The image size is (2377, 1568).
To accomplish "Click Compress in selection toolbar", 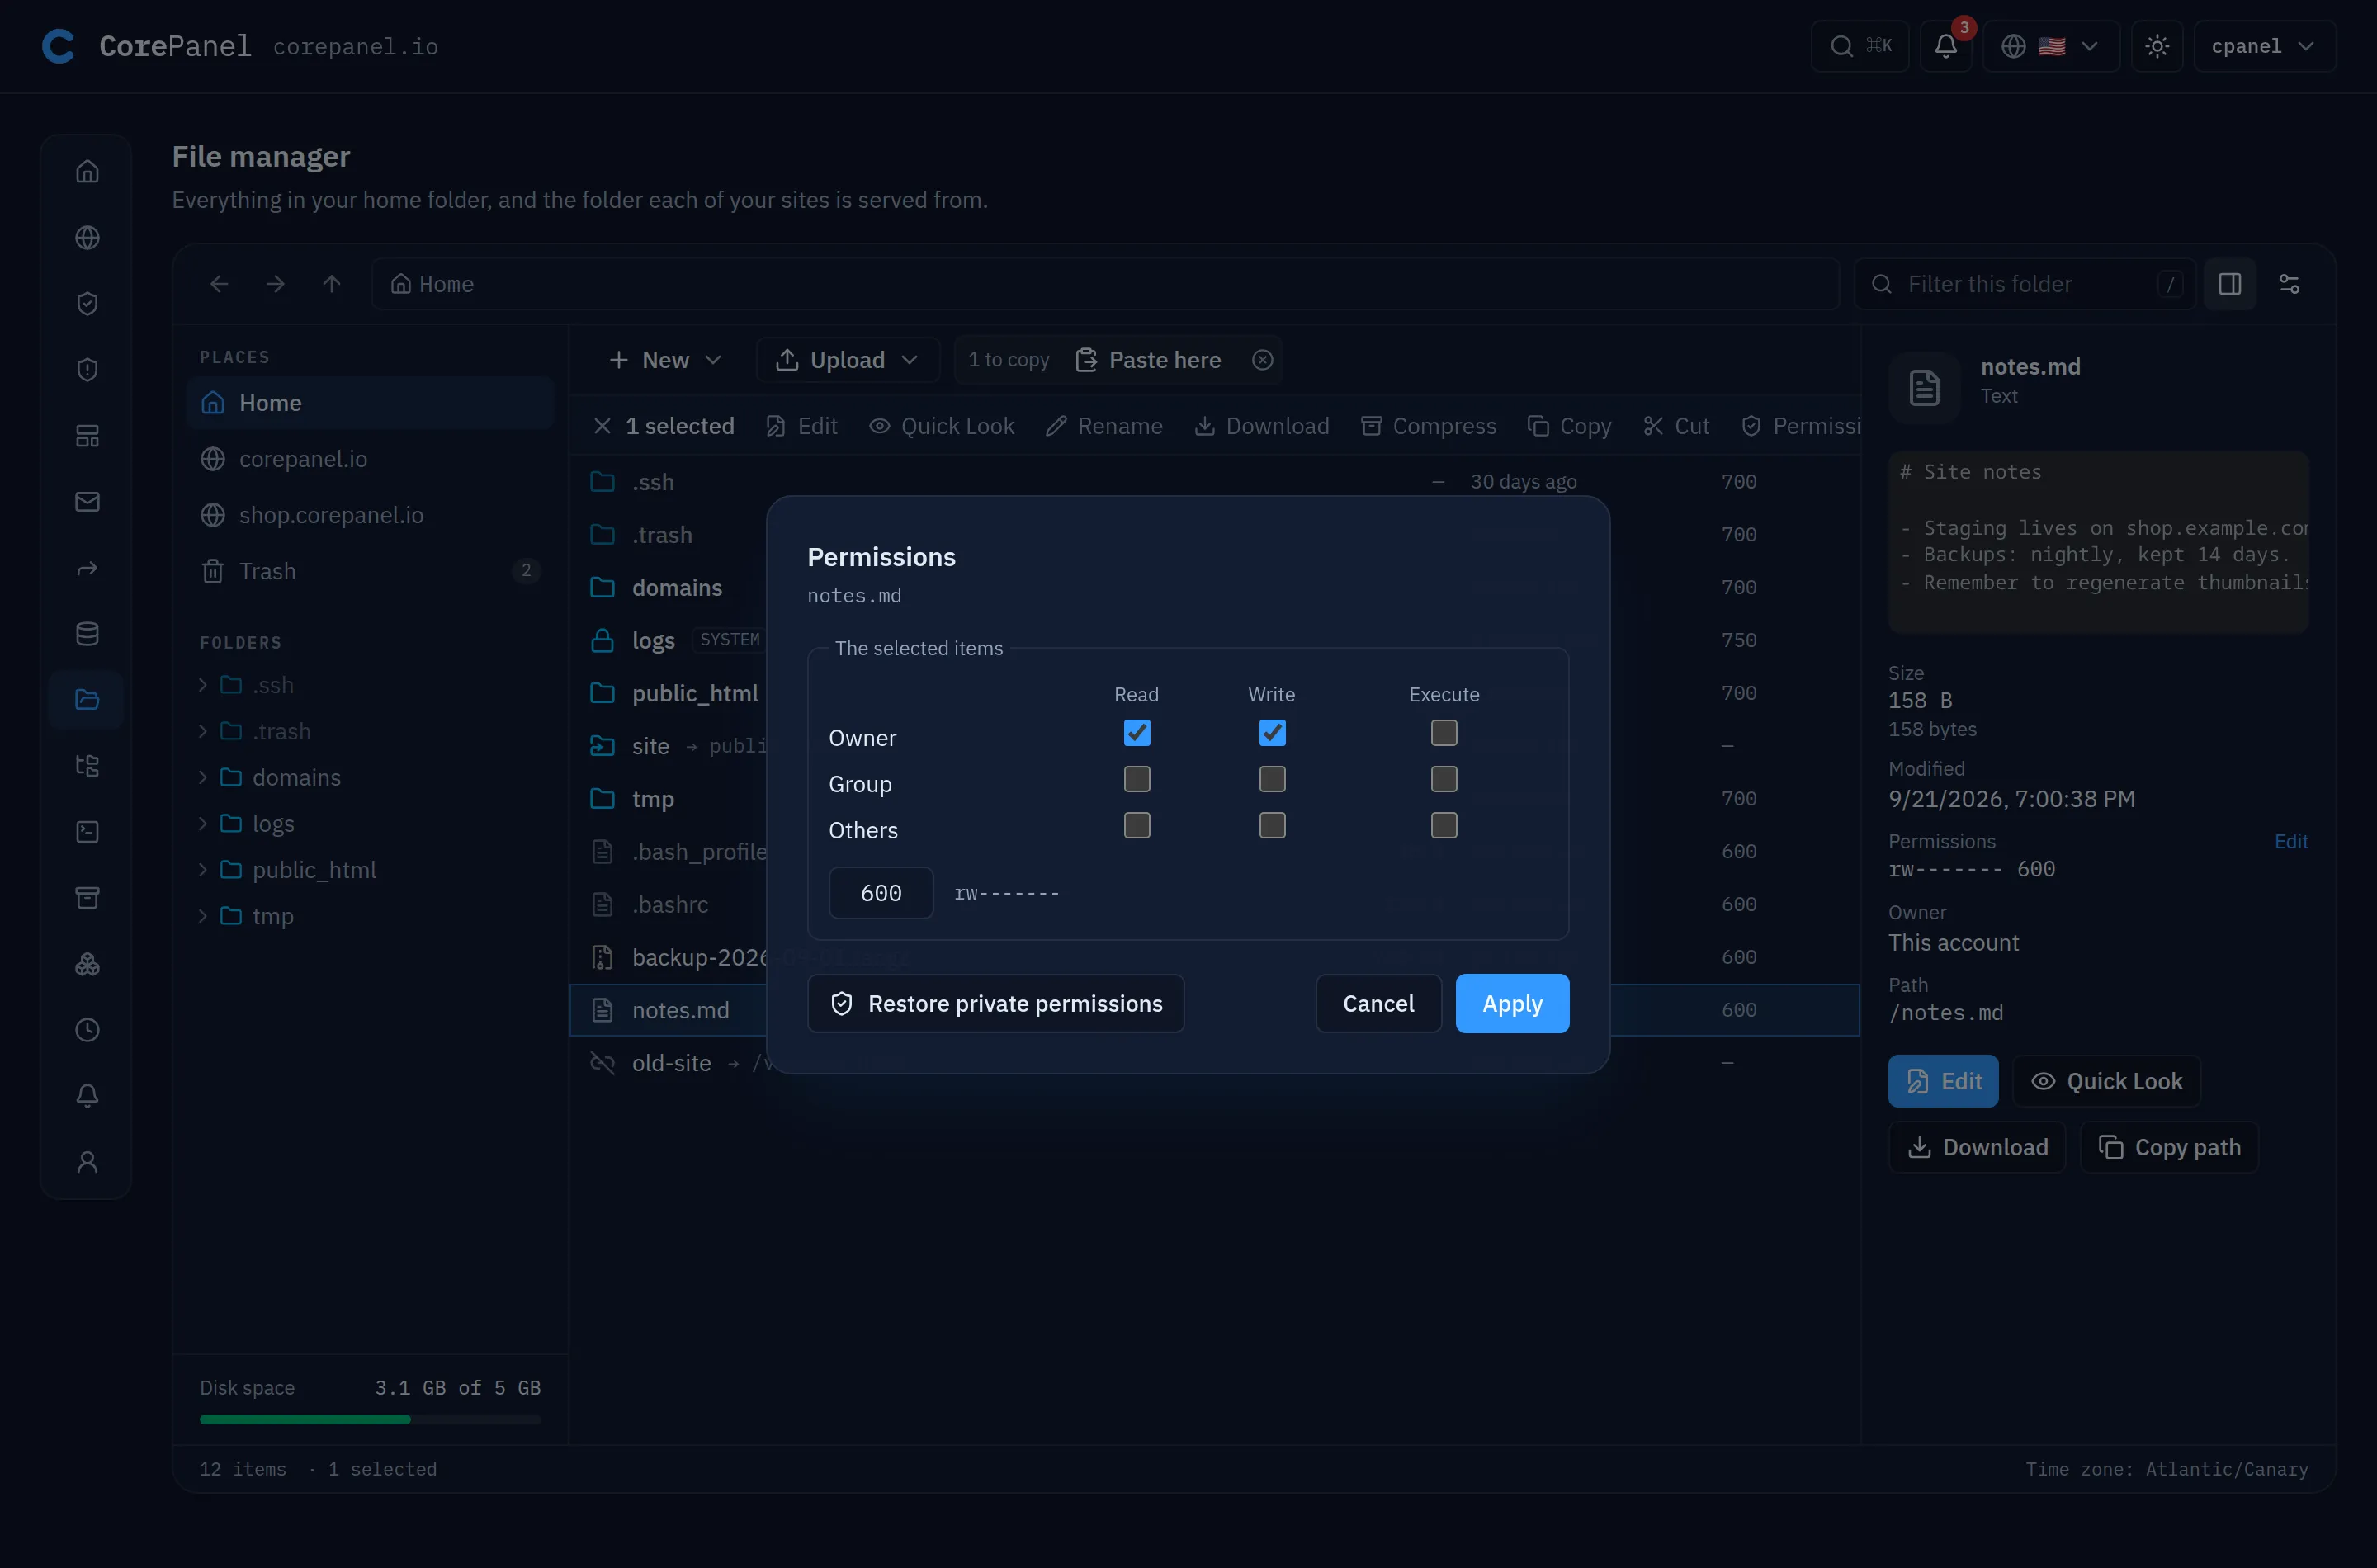I will [x=1428, y=426].
